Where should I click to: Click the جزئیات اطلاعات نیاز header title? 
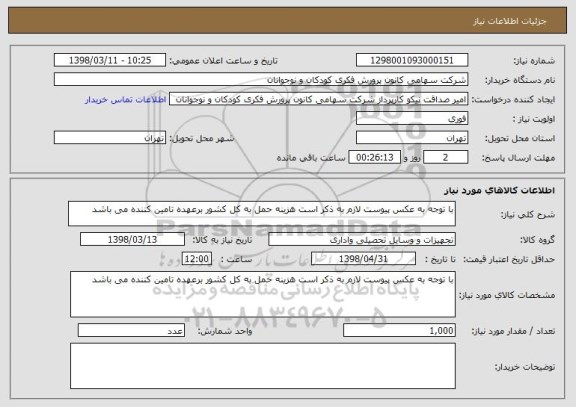pos(510,21)
